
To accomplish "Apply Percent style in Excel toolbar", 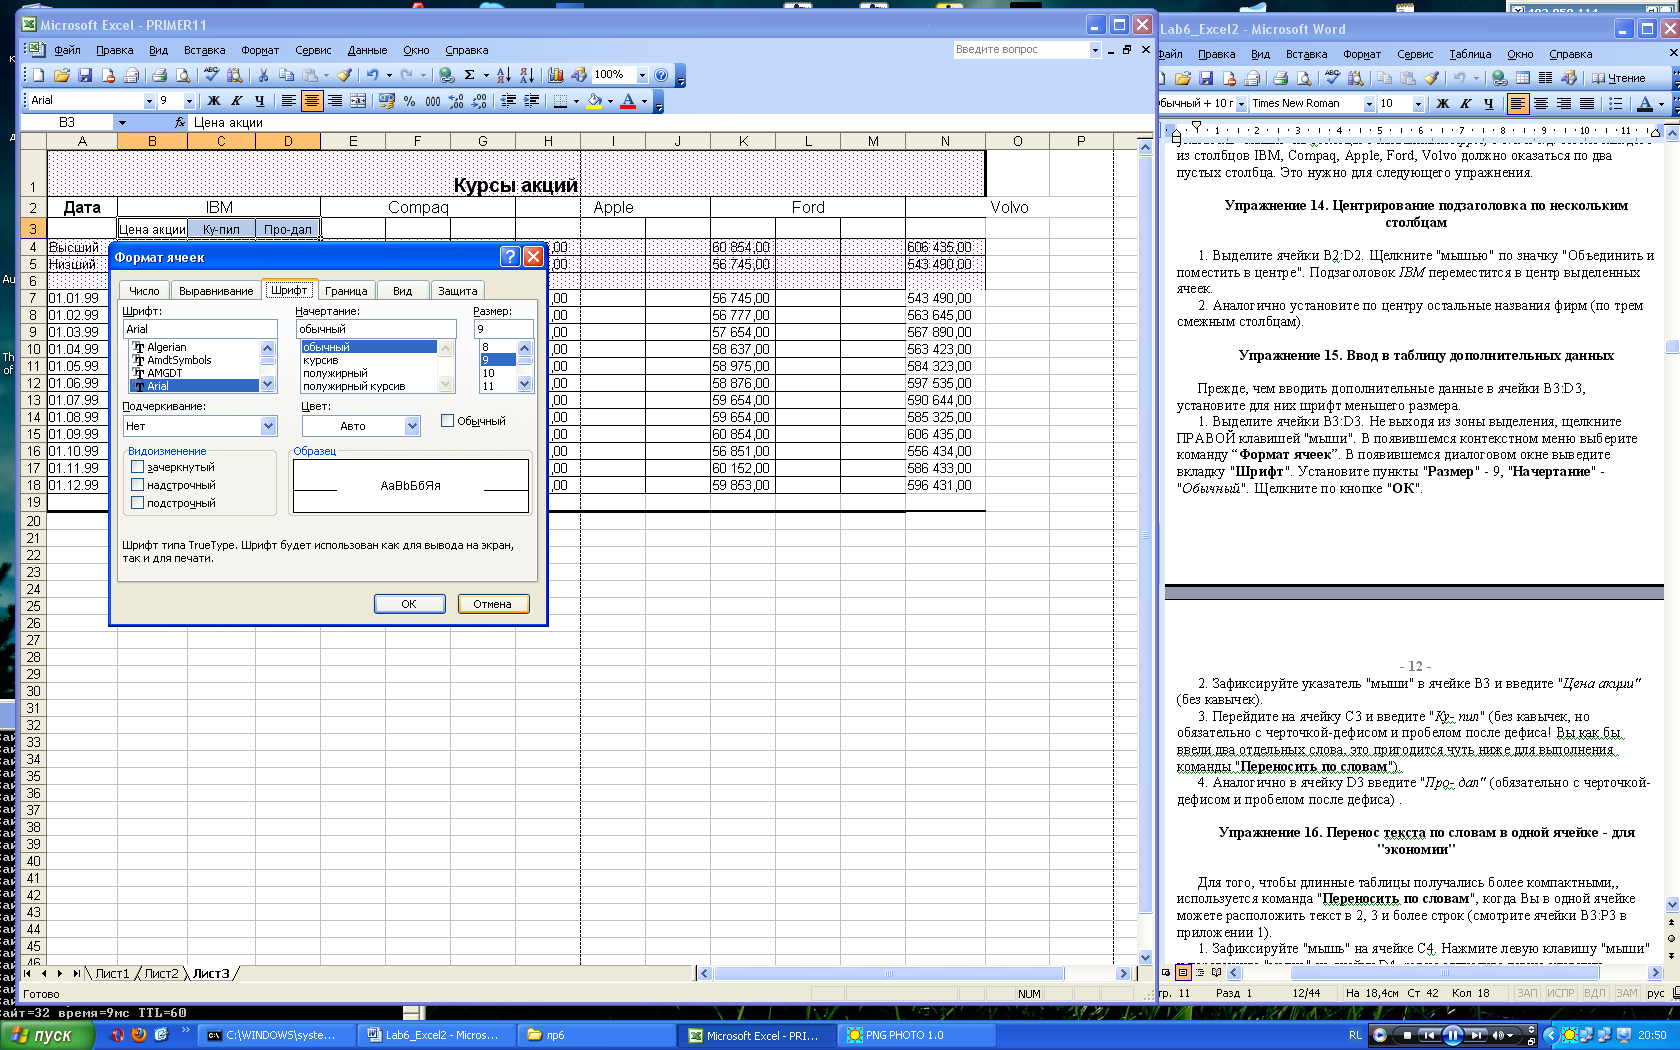I will pos(410,101).
